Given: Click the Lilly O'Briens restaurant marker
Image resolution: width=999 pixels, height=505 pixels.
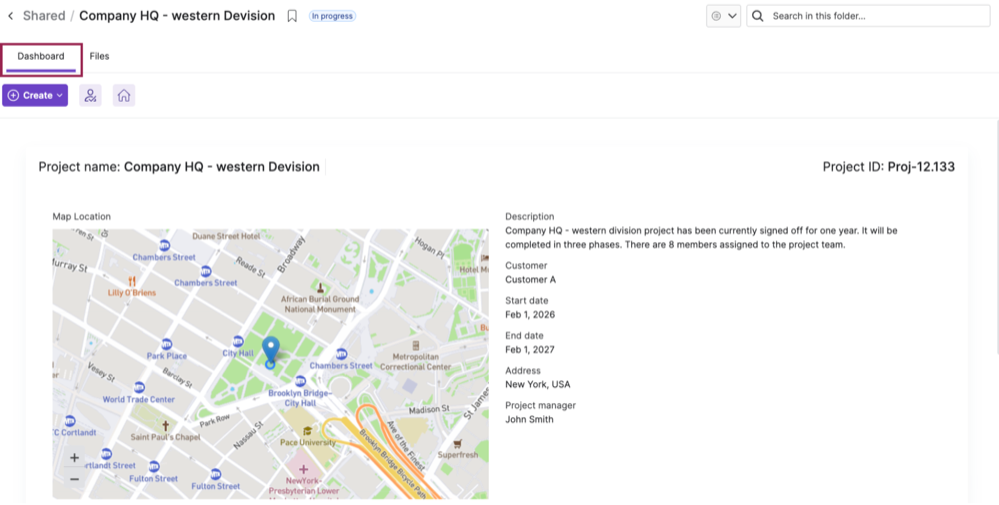Looking at the screenshot, I should point(133,281).
